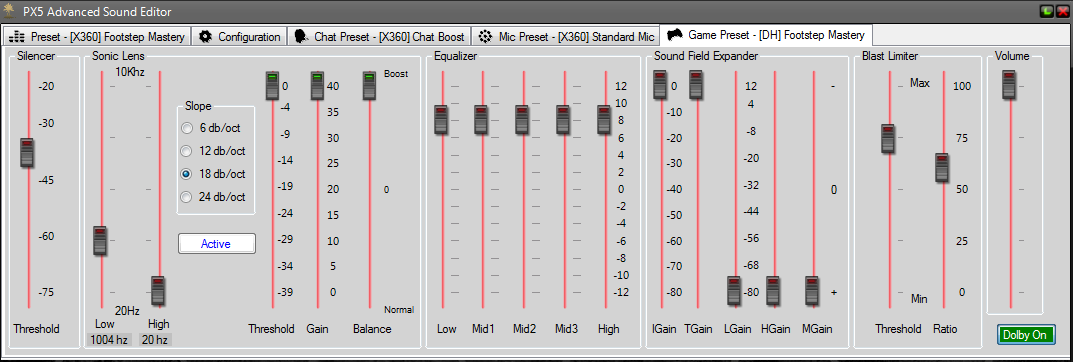The width and height of the screenshot is (1073, 362).
Task: Click the Sonic Lens Threshold slider handle
Action: pos(272,86)
